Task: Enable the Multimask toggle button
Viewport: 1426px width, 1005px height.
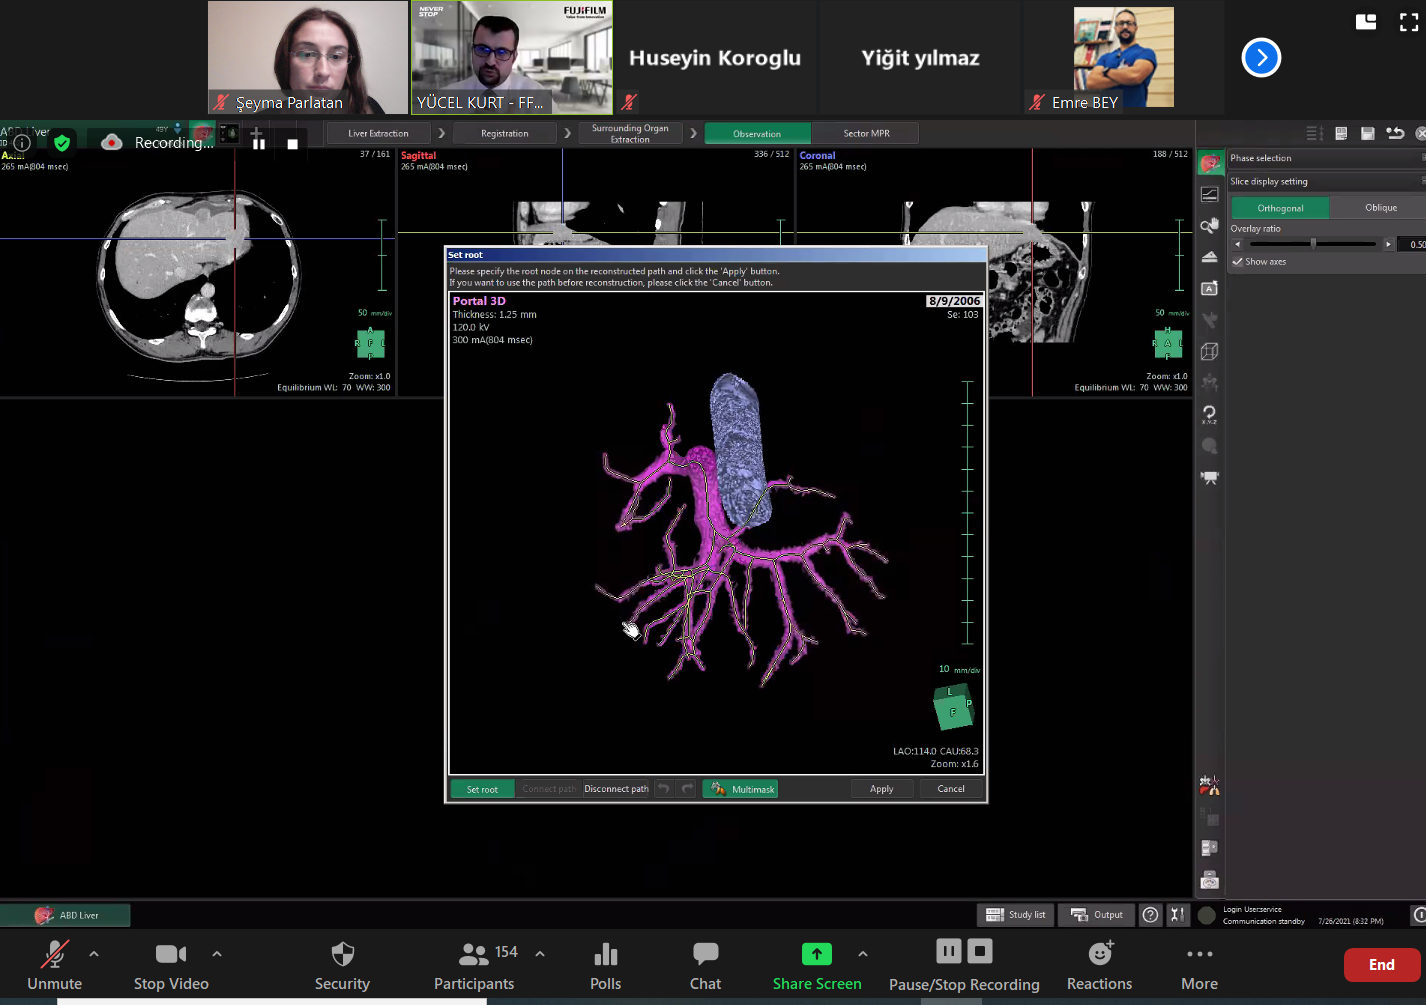Action: click(741, 789)
